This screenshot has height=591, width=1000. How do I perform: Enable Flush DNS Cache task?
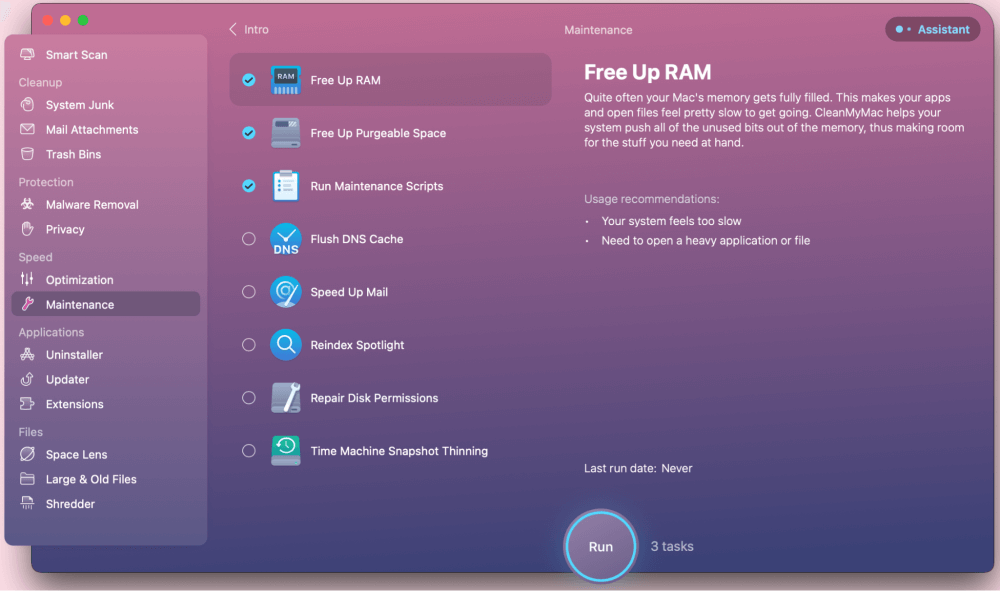tap(248, 239)
